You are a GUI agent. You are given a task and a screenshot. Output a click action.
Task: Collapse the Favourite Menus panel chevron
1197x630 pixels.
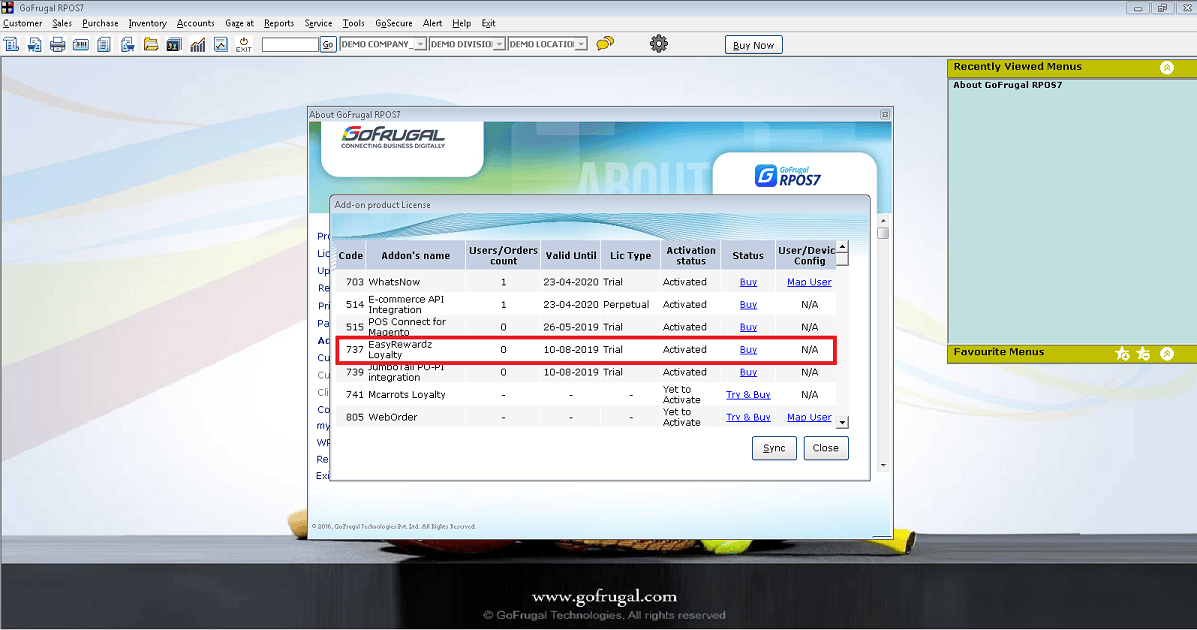coord(1166,354)
